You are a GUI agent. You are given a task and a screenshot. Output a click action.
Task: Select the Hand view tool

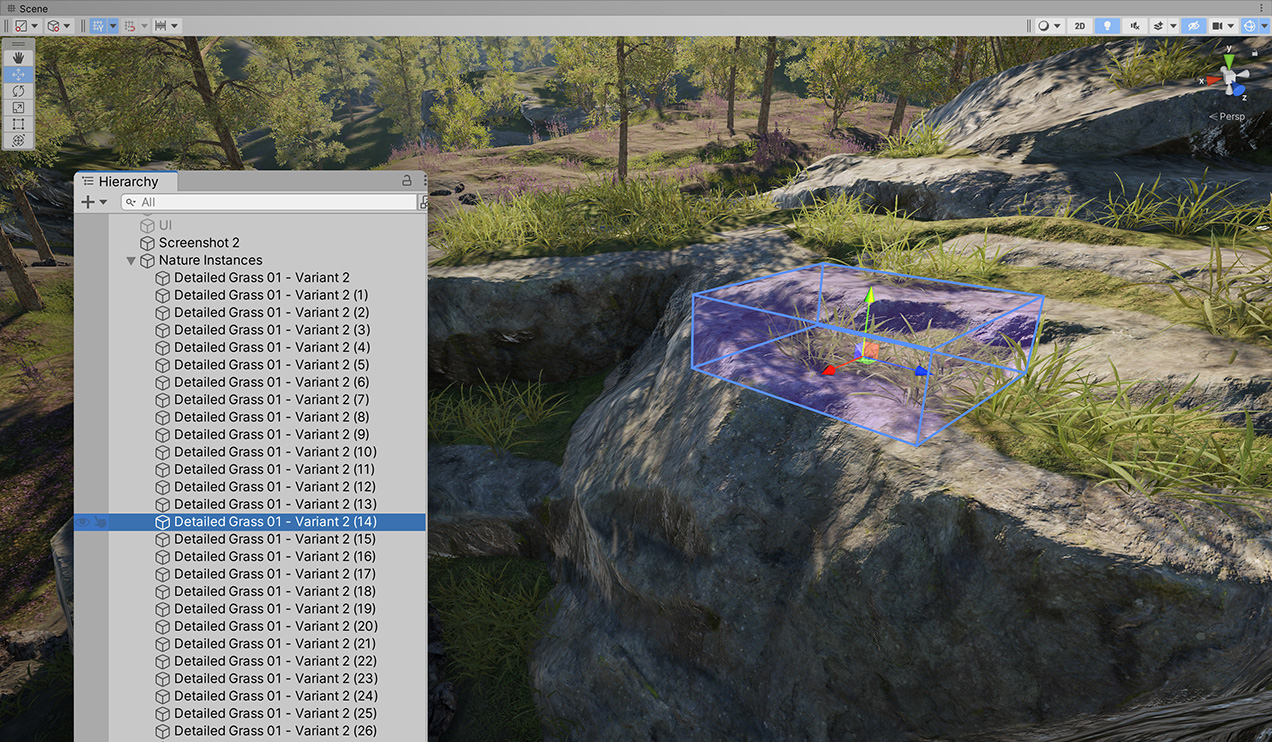click(19, 58)
